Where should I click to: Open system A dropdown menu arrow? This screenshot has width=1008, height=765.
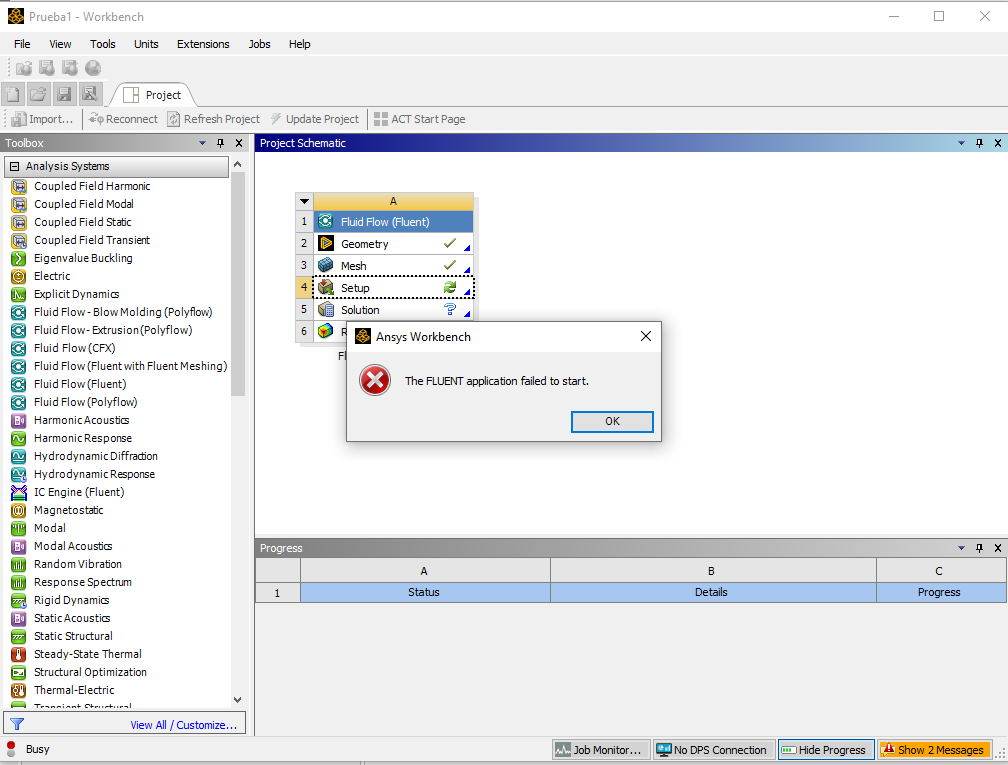click(x=305, y=201)
